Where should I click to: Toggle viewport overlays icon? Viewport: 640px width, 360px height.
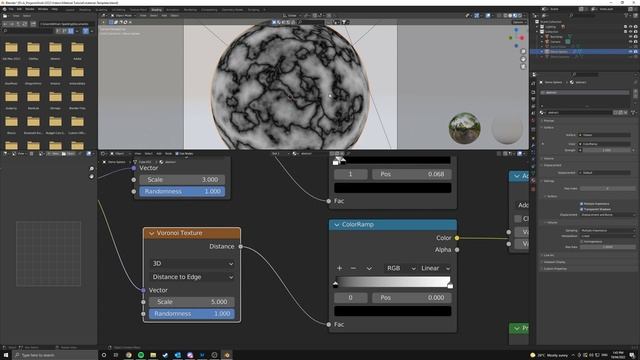pos(488,16)
